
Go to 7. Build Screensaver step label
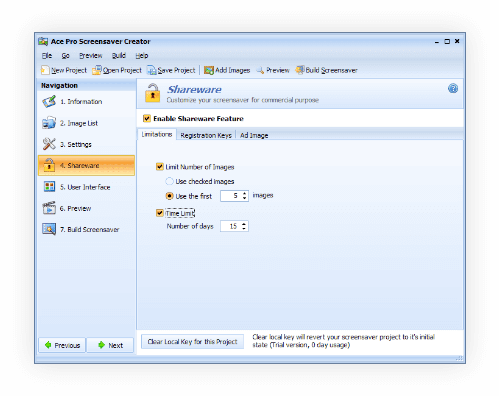pyautogui.click(x=89, y=230)
